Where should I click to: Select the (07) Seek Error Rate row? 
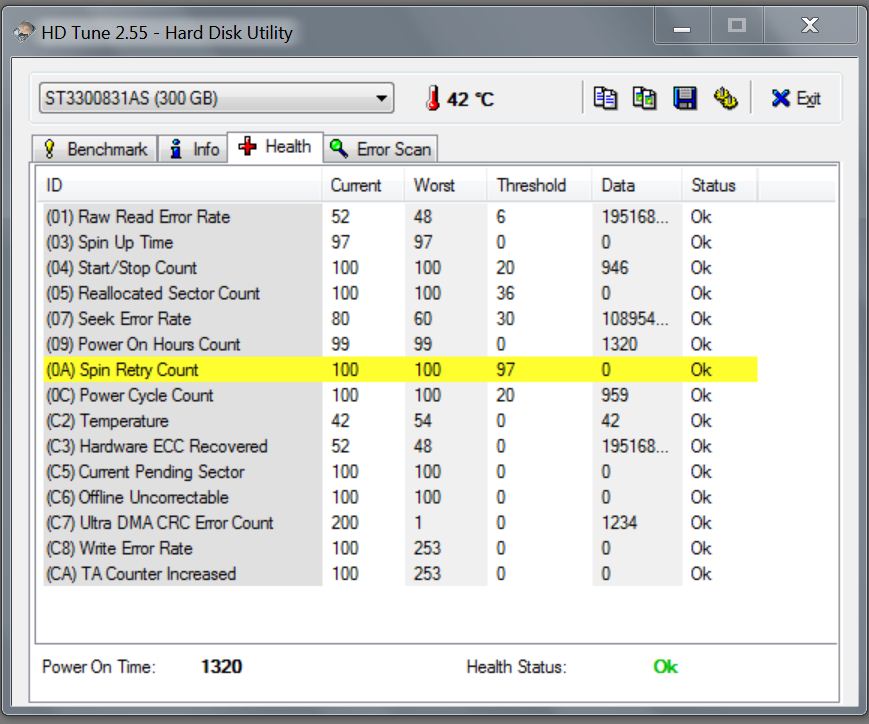coord(400,319)
